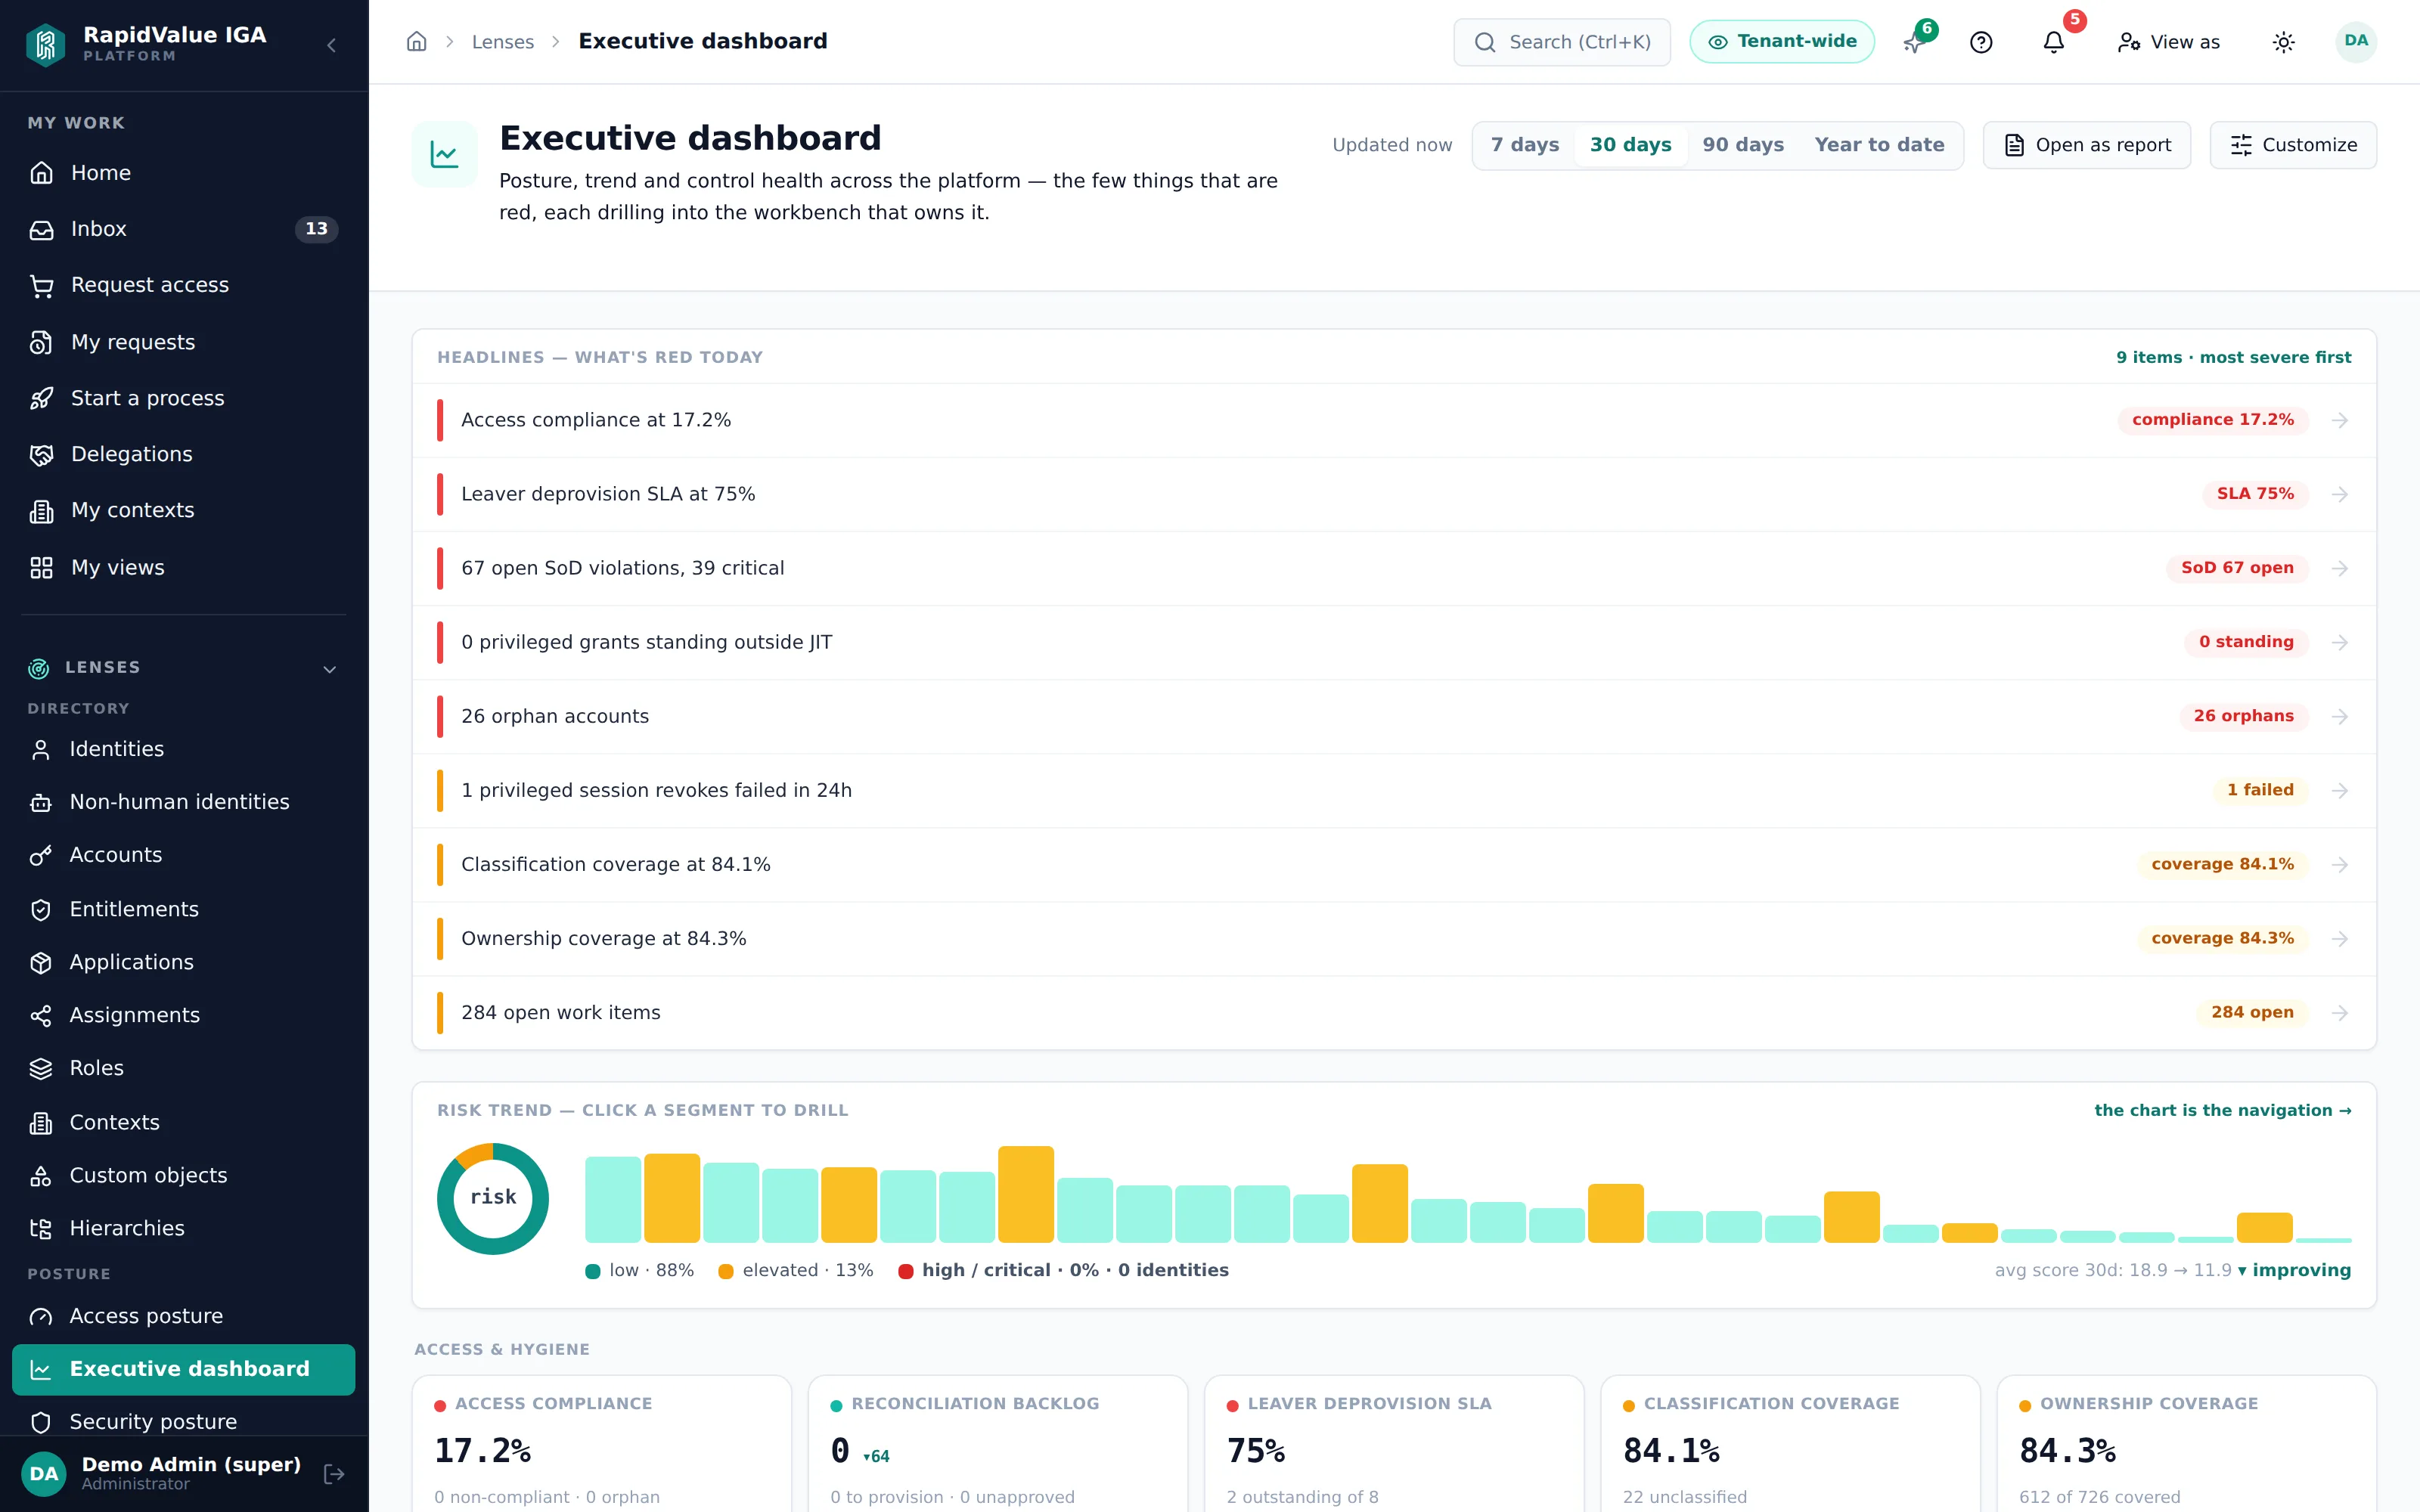The image size is (2420, 1512).
Task: Open the DA user avatar menu
Action: [x=2356, y=42]
